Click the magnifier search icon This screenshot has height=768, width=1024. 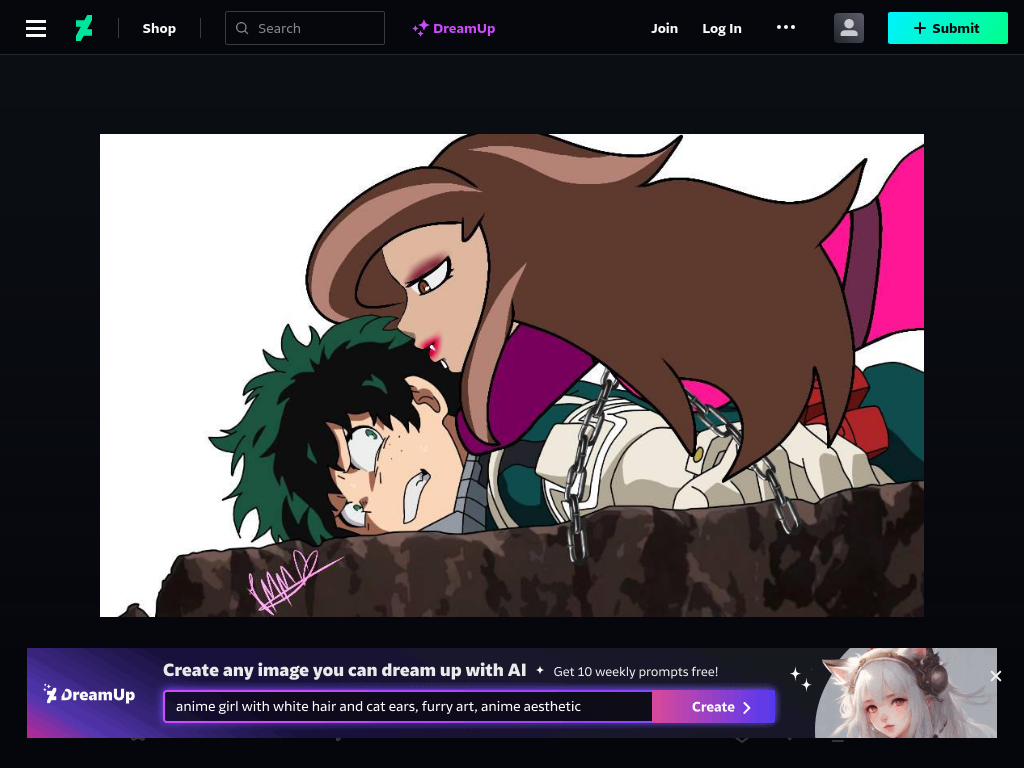242,28
